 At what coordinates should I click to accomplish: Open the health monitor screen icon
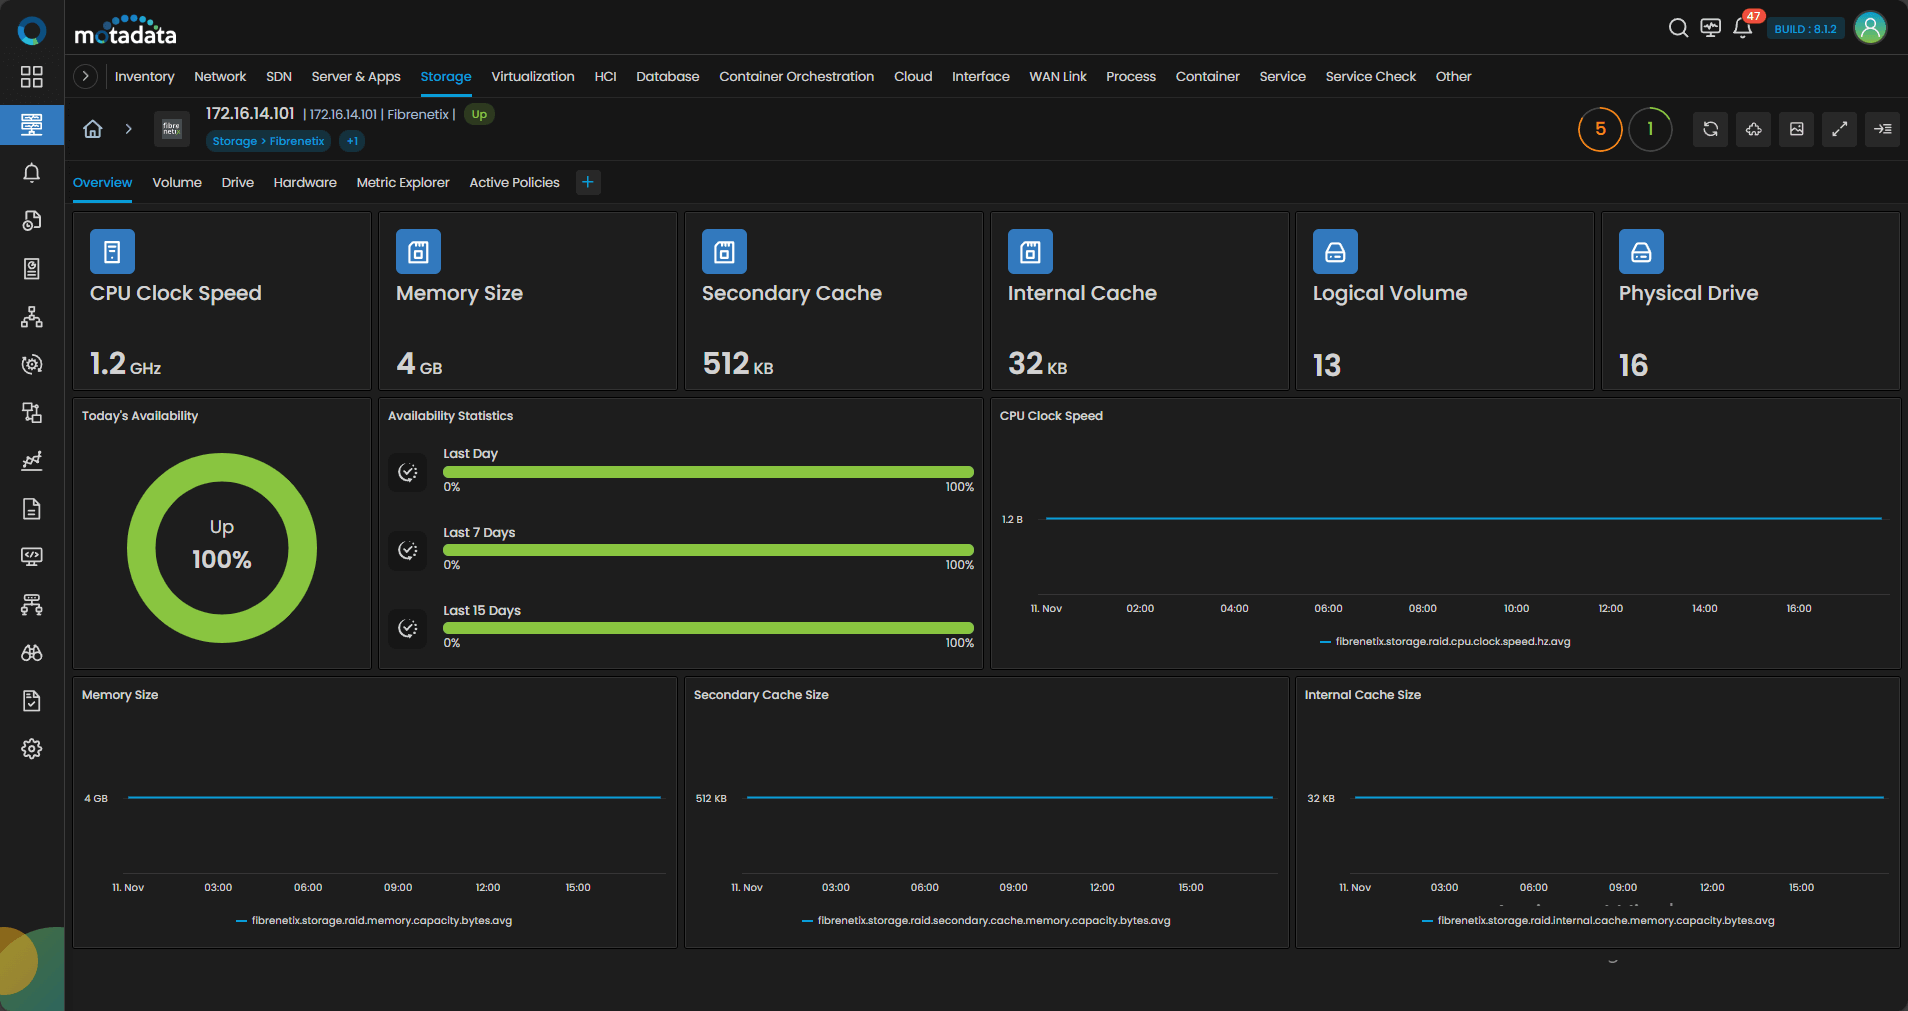pyautogui.click(x=1710, y=28)
